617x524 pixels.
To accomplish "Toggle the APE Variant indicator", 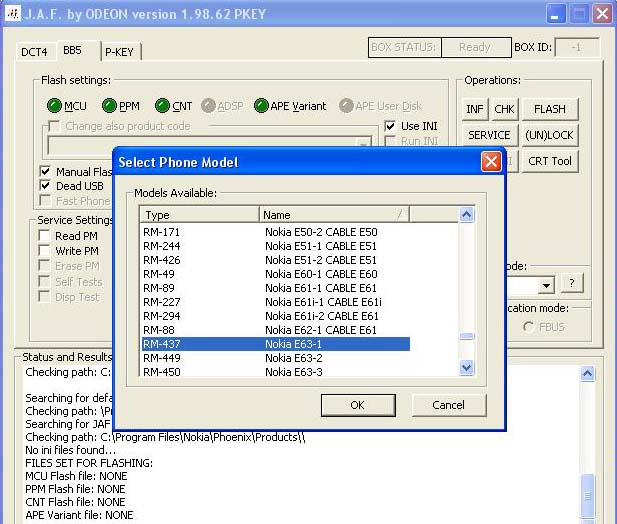I will [261, 106].
